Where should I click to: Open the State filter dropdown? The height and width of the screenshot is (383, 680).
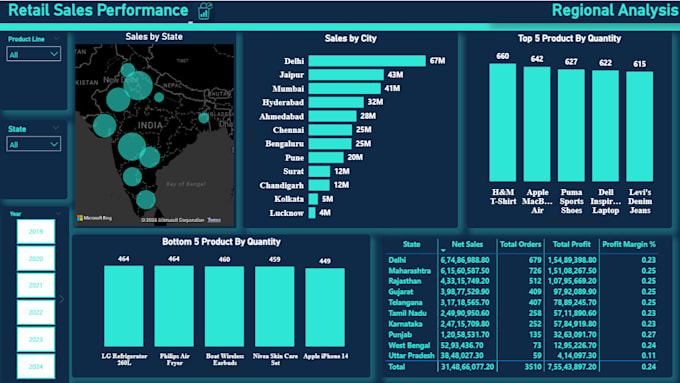point(33,144)
